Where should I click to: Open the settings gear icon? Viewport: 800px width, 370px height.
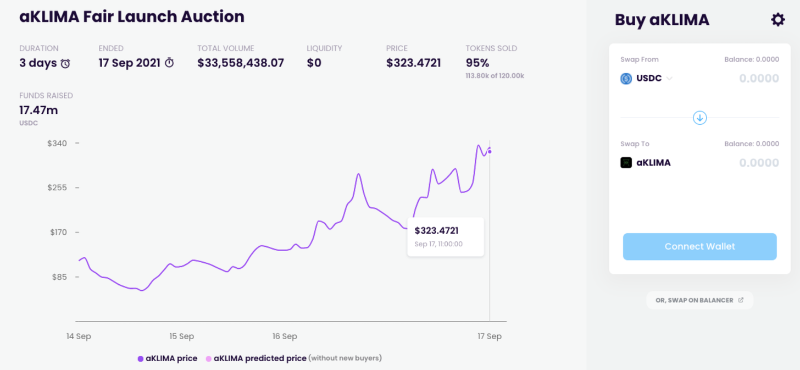click(778, 20)
